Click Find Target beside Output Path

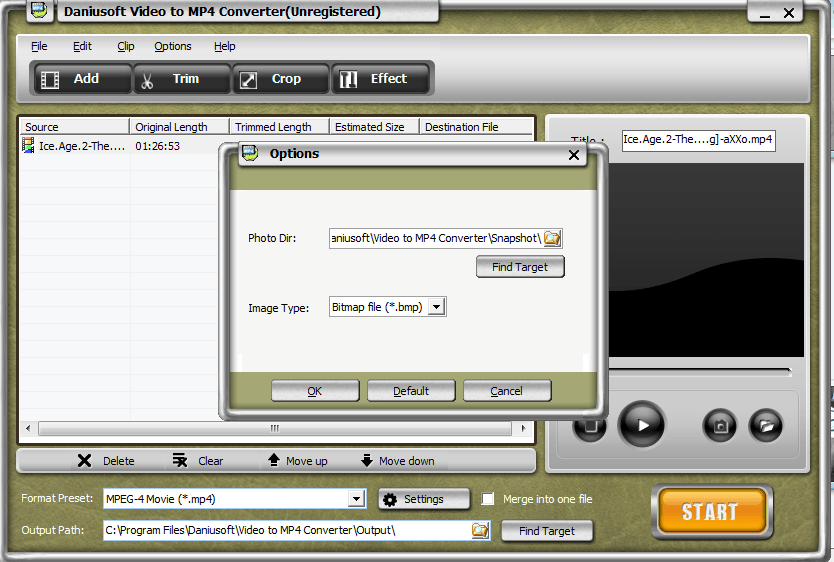547,531
